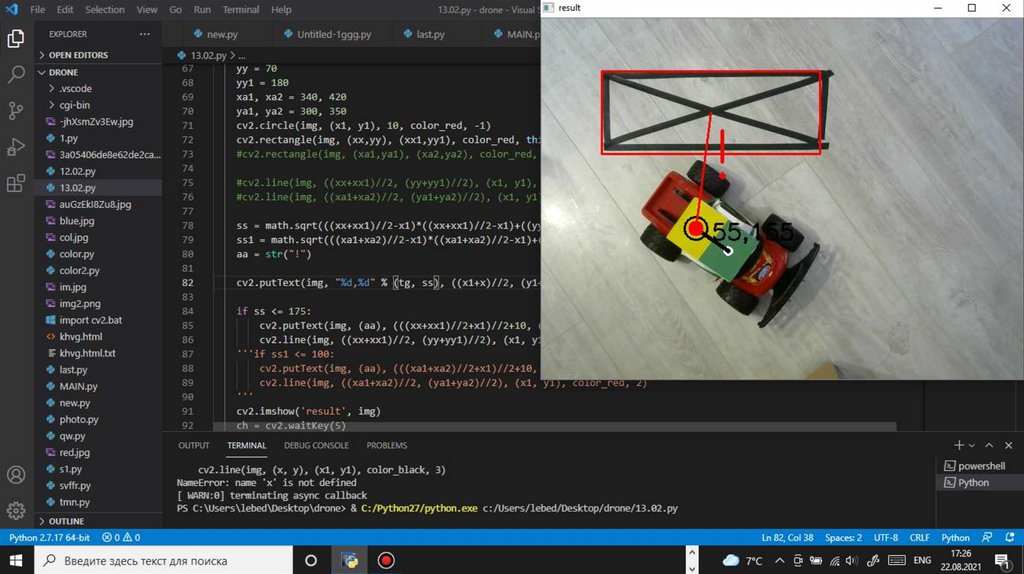Viewport: 1024px width, 574px height.
Task: Collapse the DRONE folder section
Action: click(x=62, y=72)
